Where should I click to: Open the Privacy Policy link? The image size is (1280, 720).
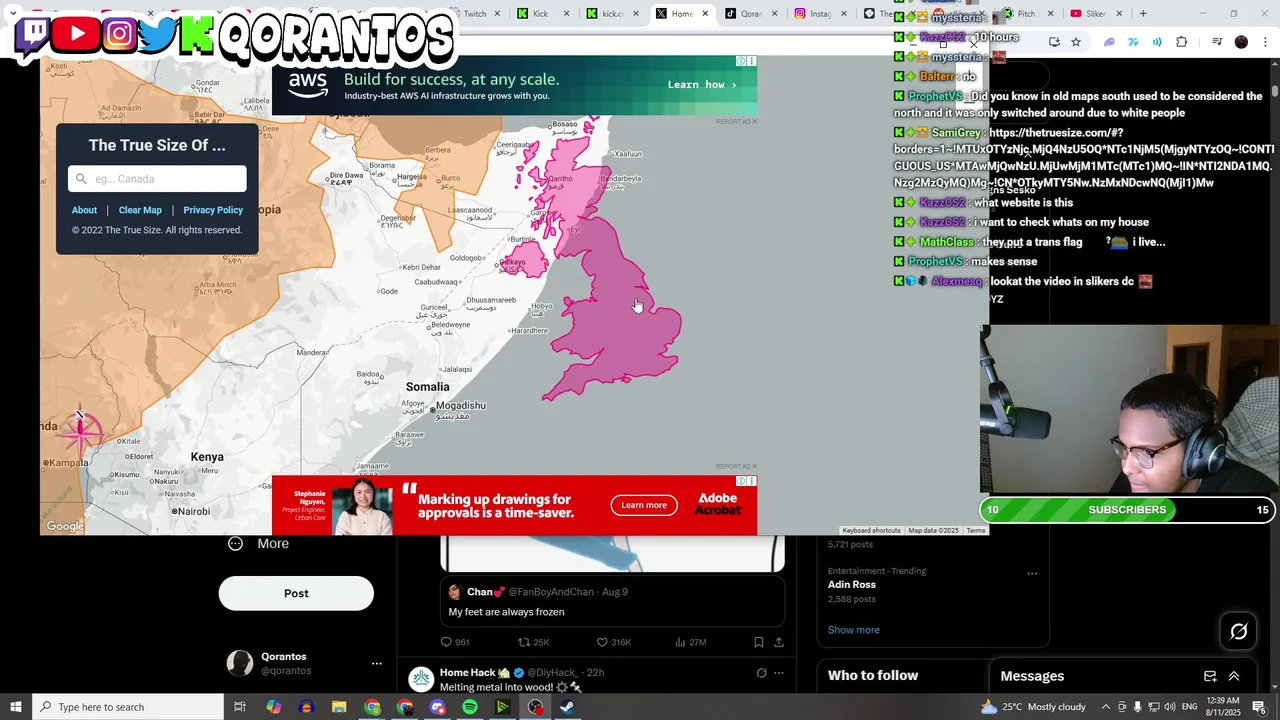click(213, 210)
